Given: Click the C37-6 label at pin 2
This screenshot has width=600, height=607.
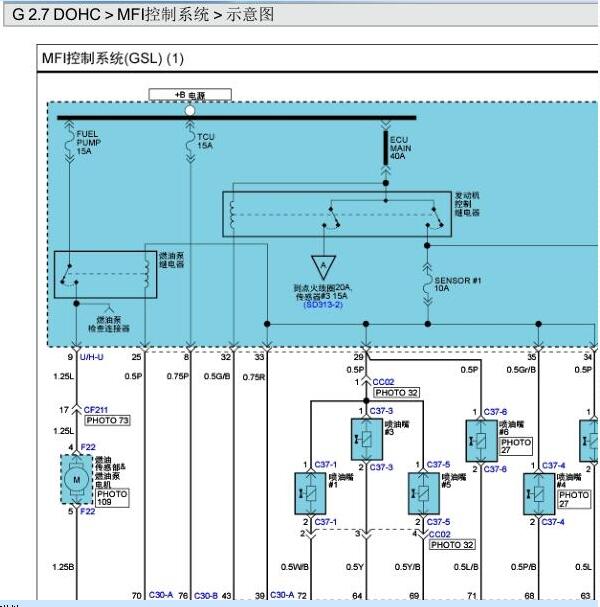Looking at the screenshot, I should point(495,469).
